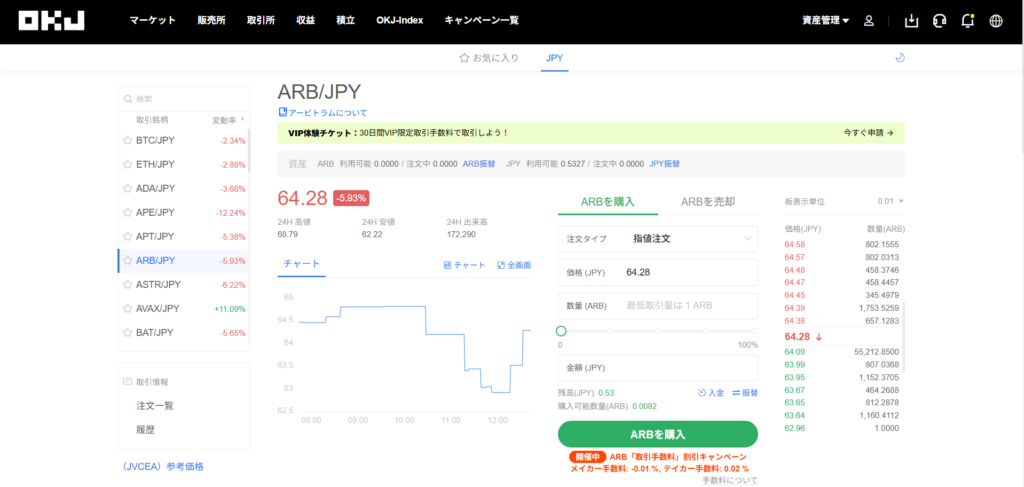The width and height of the screenshot is (1024, 487).
Task: Toggle favorite star for BTC/JPY
Action: 127,141
